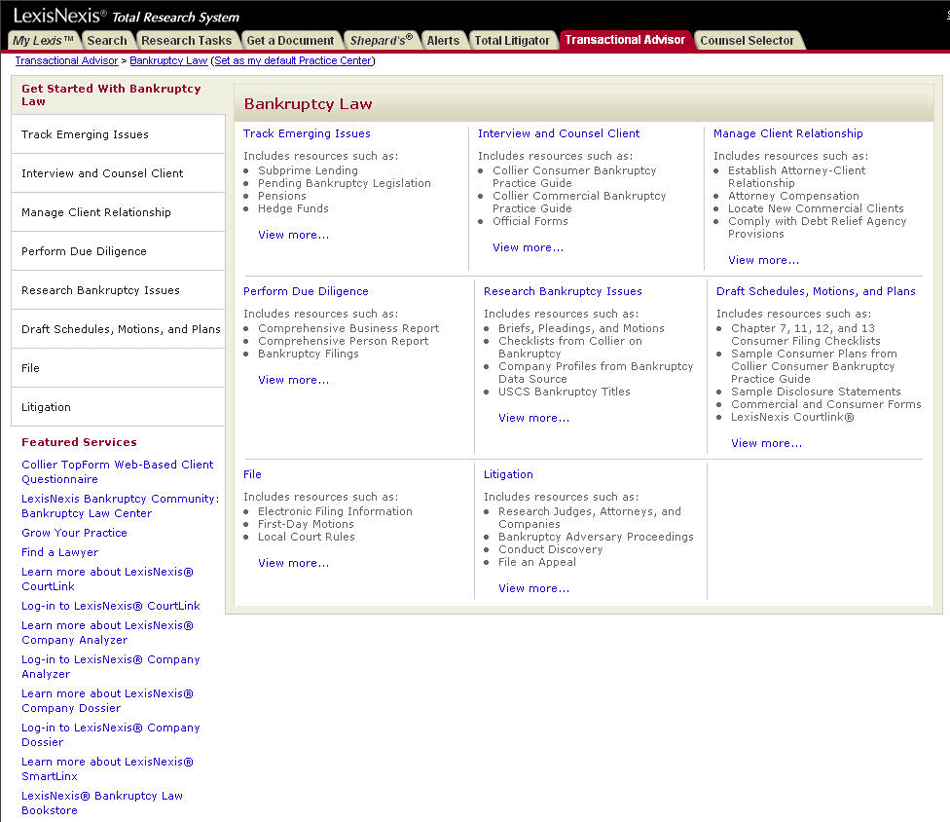The height and width of the screenshot is (822, 950).
Task: Select Litigation in the left sidebar
Action: [x=118, y=407]
